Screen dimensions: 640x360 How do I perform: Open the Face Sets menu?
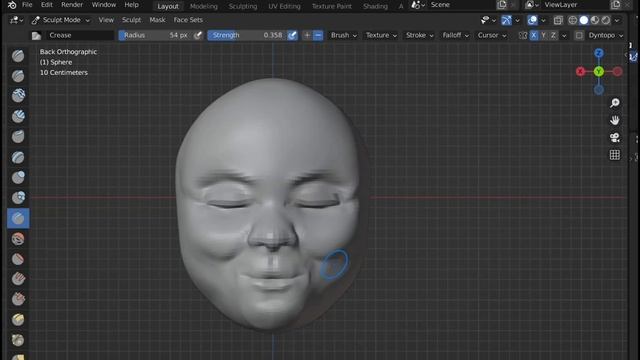[188, 20]
